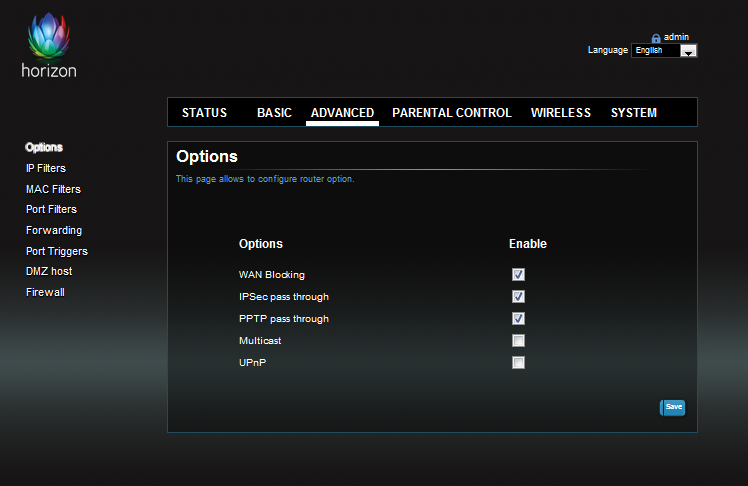Click the horizon logo

click(x=49, y=45)
